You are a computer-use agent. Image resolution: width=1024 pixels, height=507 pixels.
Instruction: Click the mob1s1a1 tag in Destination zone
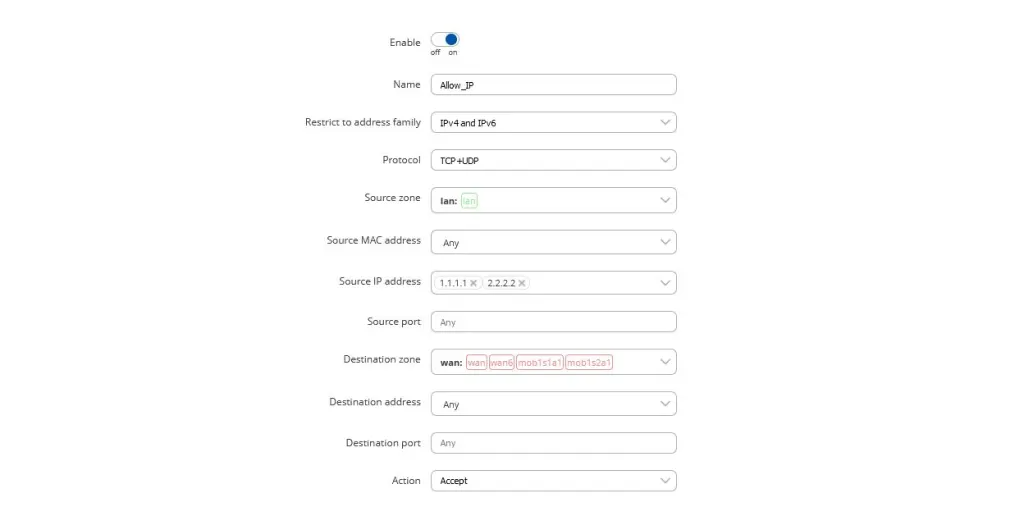[x=540, y=363]
